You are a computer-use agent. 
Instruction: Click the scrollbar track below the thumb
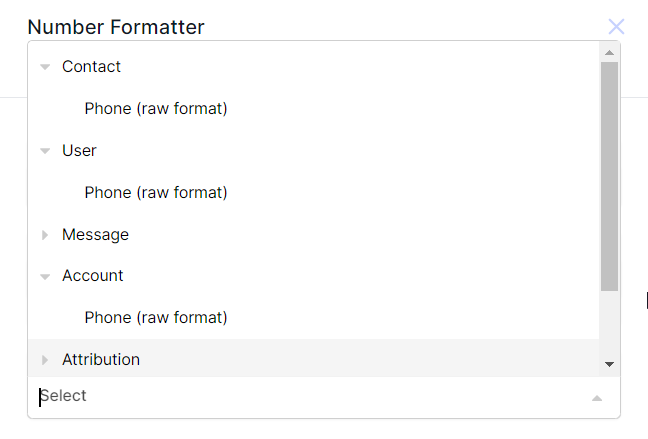(x=609, y=325)
